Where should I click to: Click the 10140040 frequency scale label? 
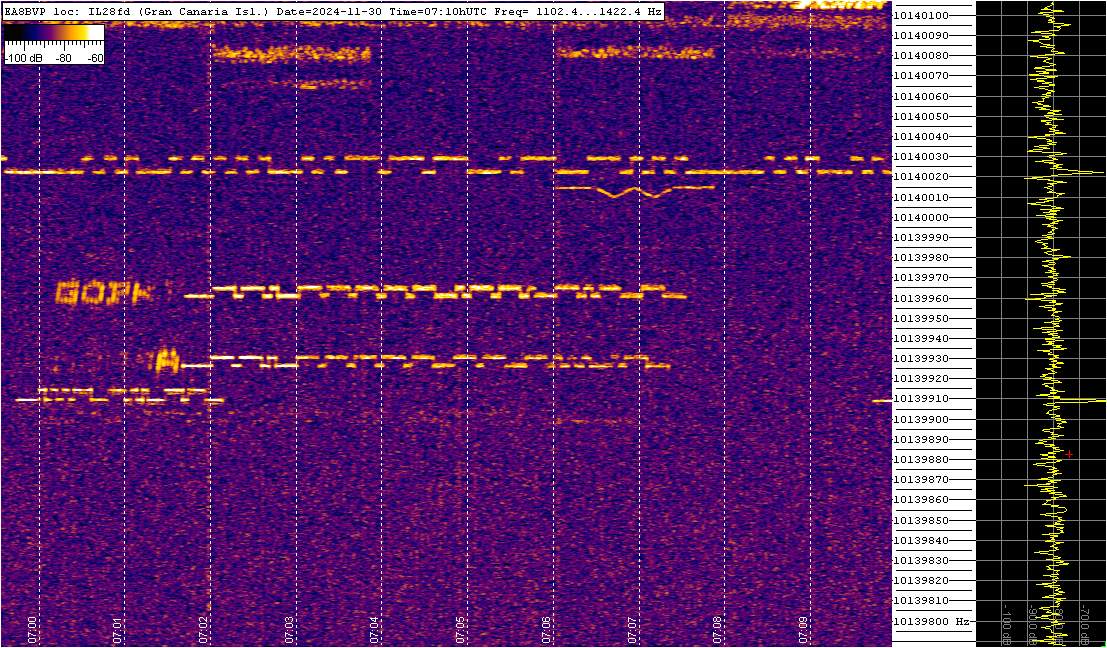[x=920, y=136]
